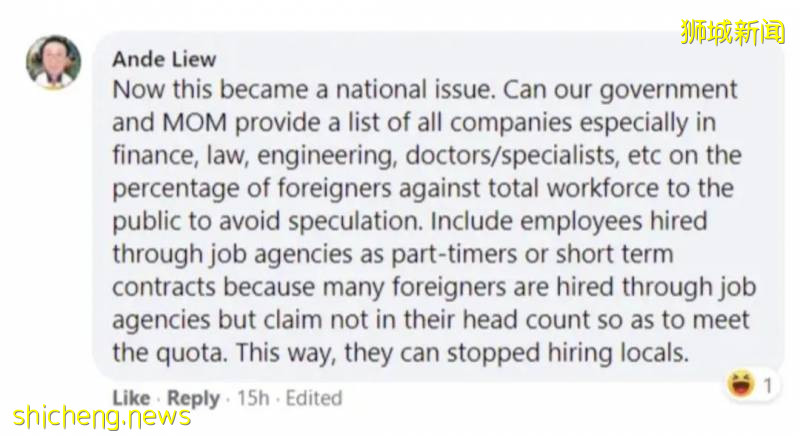Click Ande Liew's profile picture
This screenshot has width=800, height=436.
tap(53, 63)
